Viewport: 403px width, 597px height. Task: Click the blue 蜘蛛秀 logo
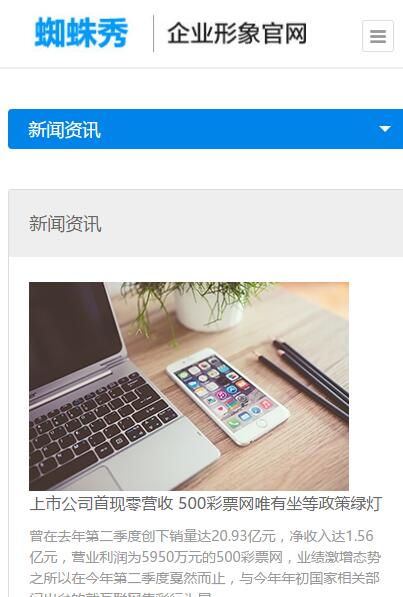81,33
